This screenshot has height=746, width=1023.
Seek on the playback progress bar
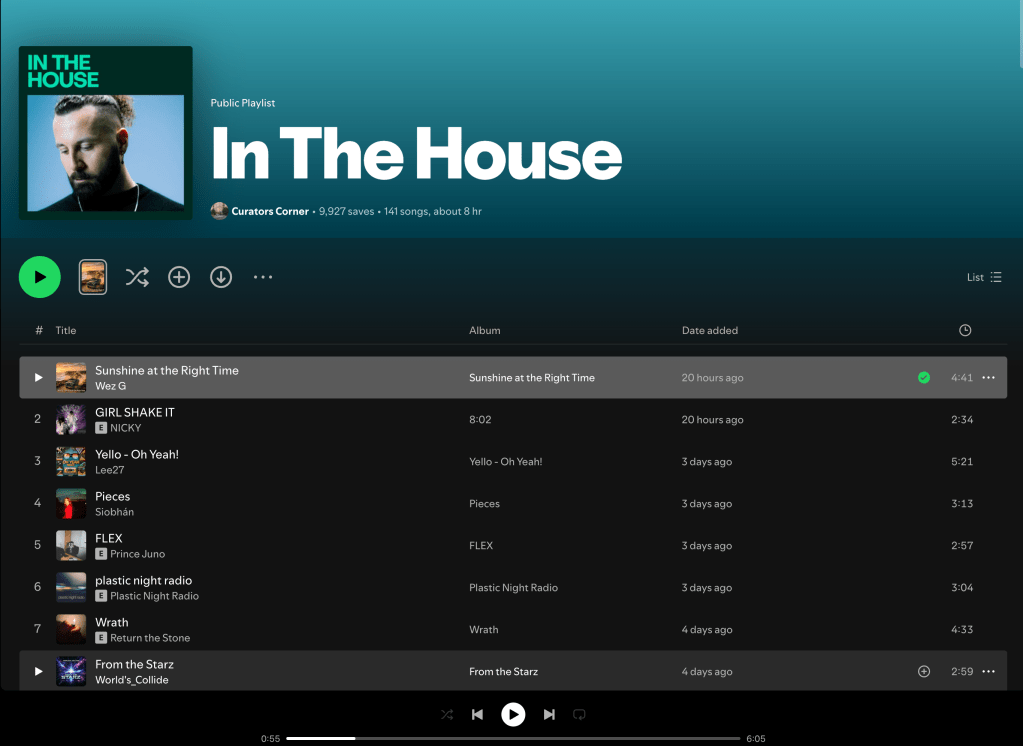click(513, 738)
